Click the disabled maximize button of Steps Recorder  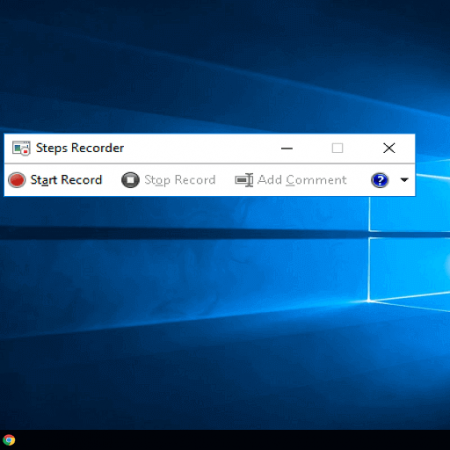(x=337, y=148)
